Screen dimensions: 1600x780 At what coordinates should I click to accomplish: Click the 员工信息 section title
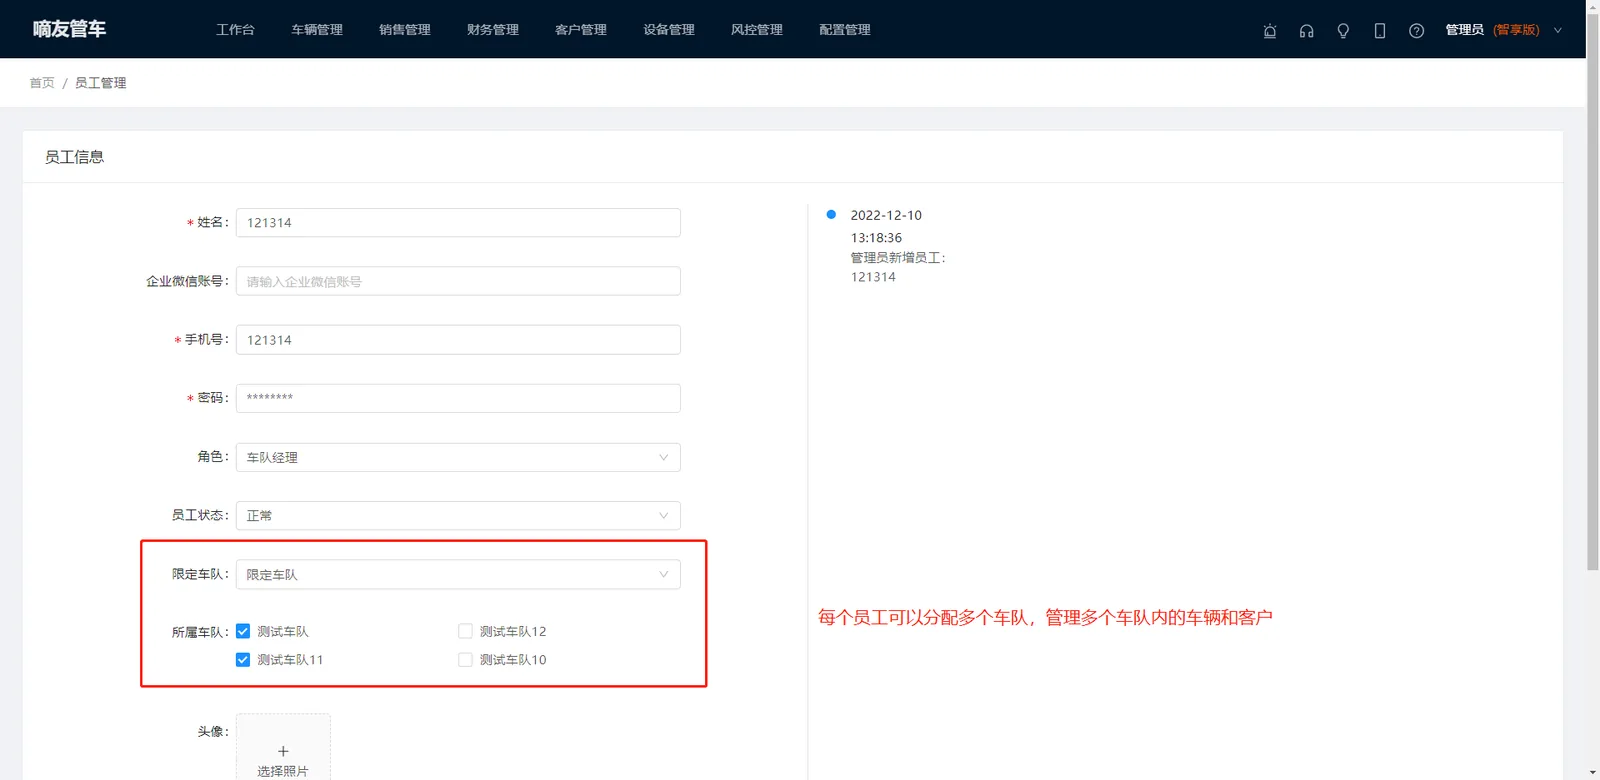(74, 157)
